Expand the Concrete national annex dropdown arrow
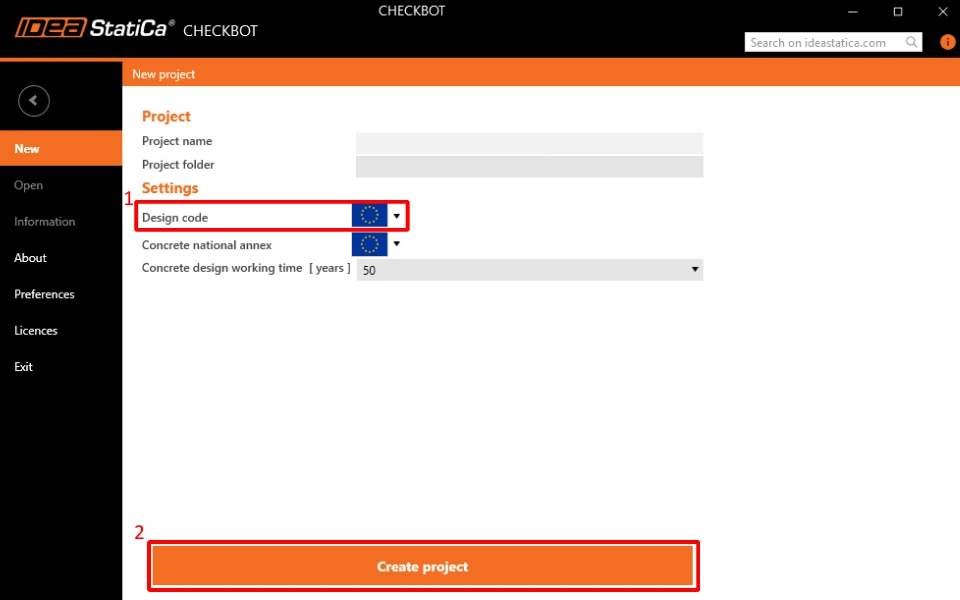This screenshot has width=960, height=600. pyautogui.click(x=397, y=244)
